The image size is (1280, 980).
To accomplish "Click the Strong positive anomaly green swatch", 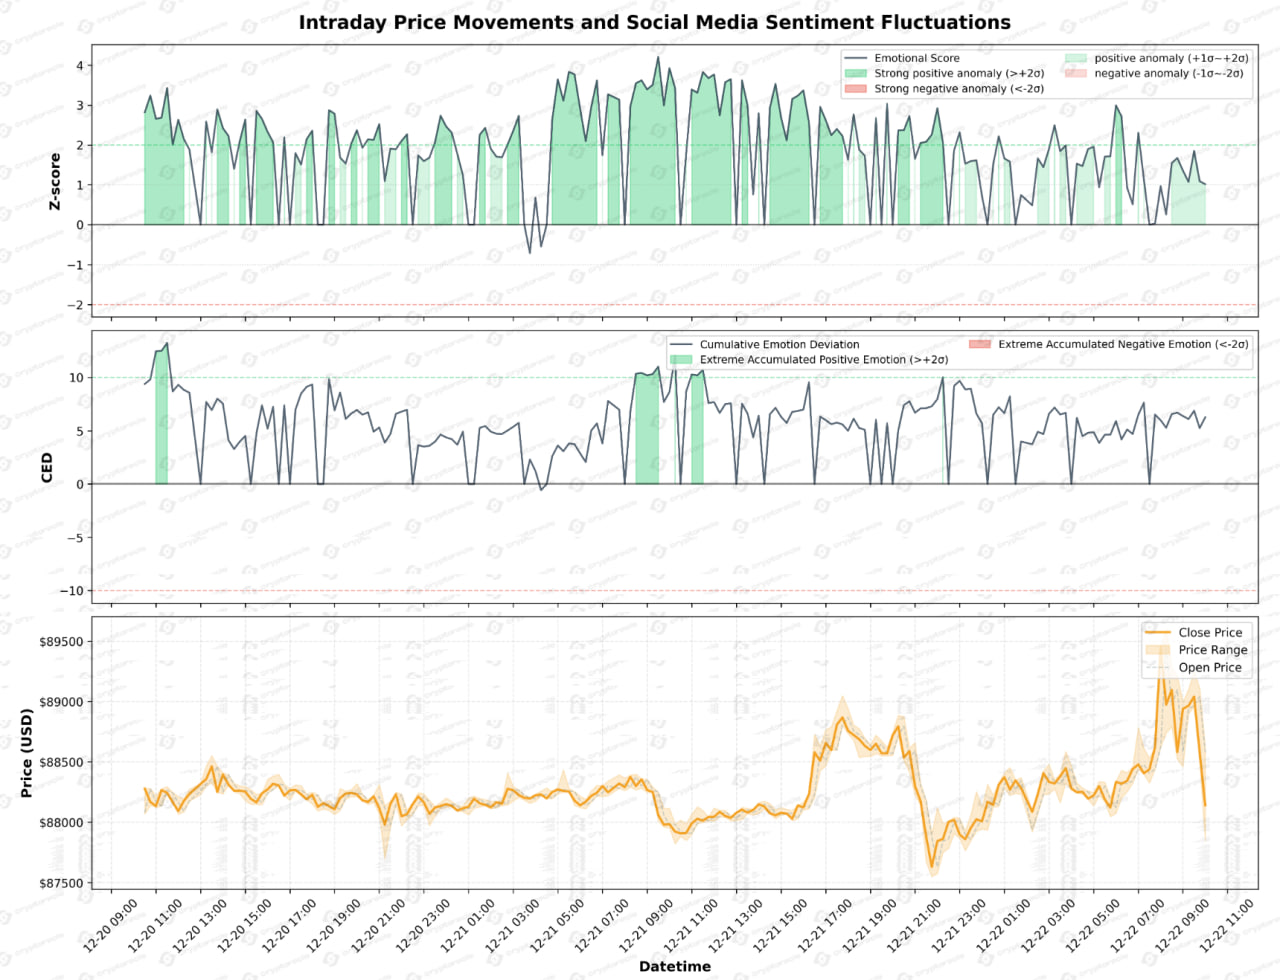I will (856, 73).
